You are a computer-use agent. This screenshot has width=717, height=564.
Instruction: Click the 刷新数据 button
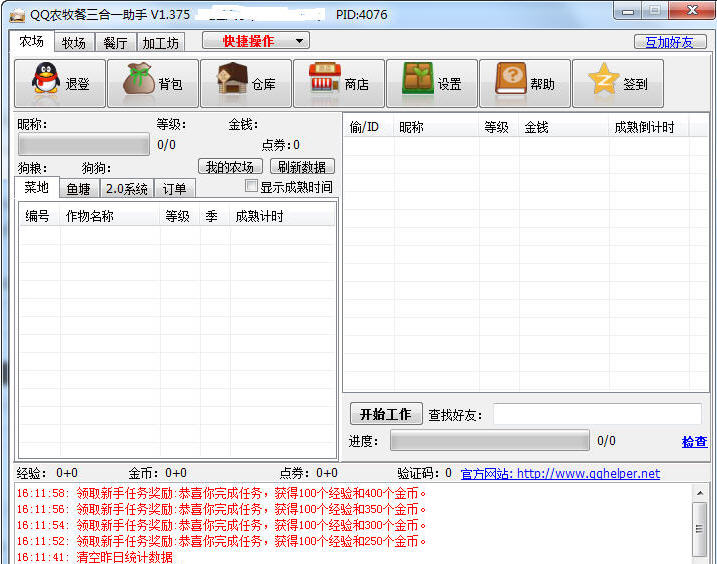point(302,167)
